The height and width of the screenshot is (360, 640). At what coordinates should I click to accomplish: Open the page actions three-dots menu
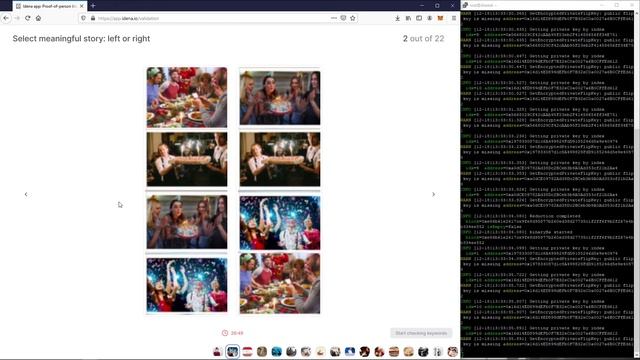tap(334, 18)
